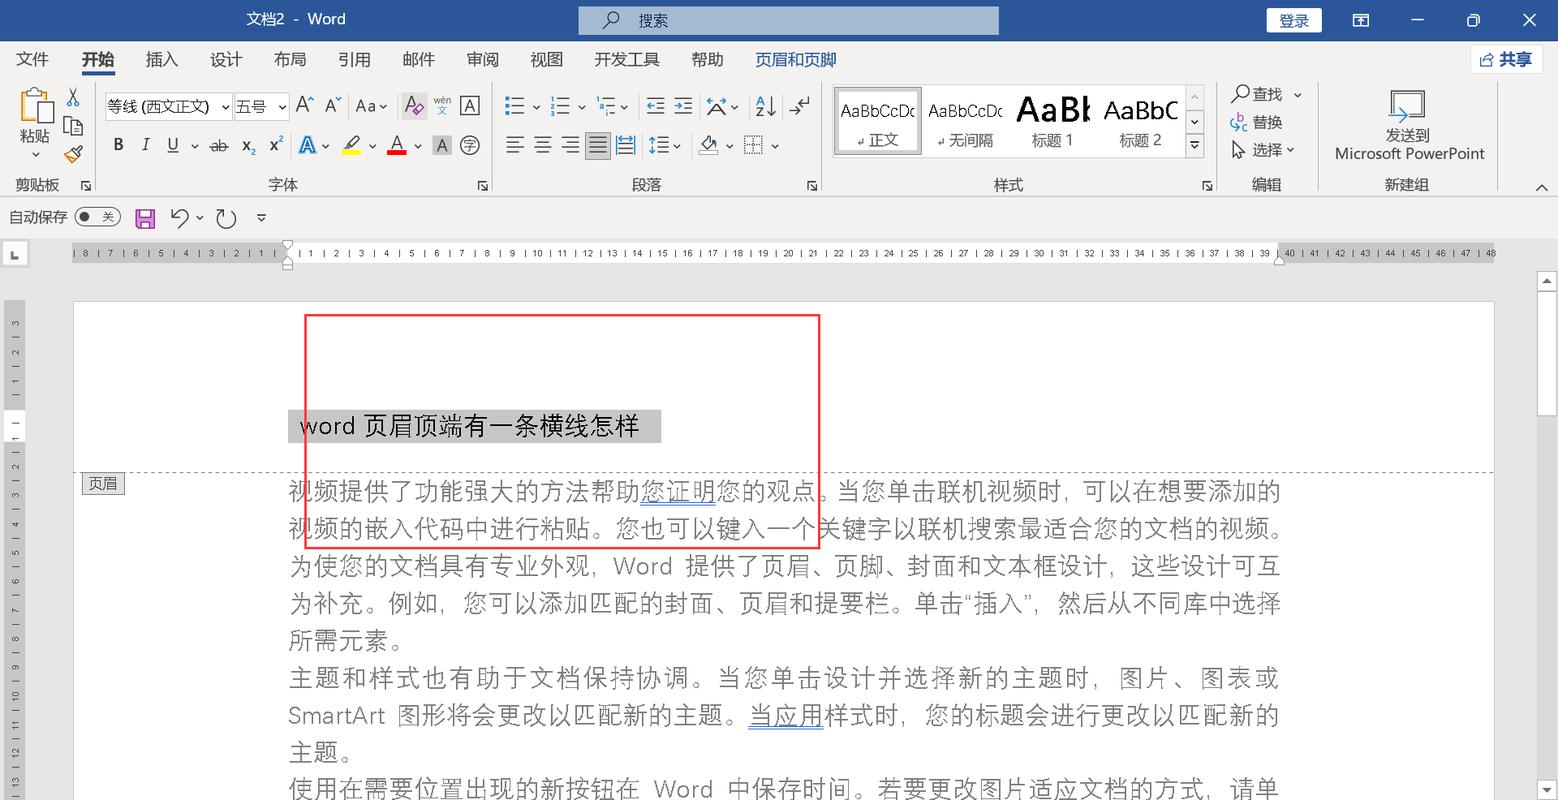Increase font size with A-up icon
Screen dimensions: 1558x800
pyautogui.click(x=305, y=105)
